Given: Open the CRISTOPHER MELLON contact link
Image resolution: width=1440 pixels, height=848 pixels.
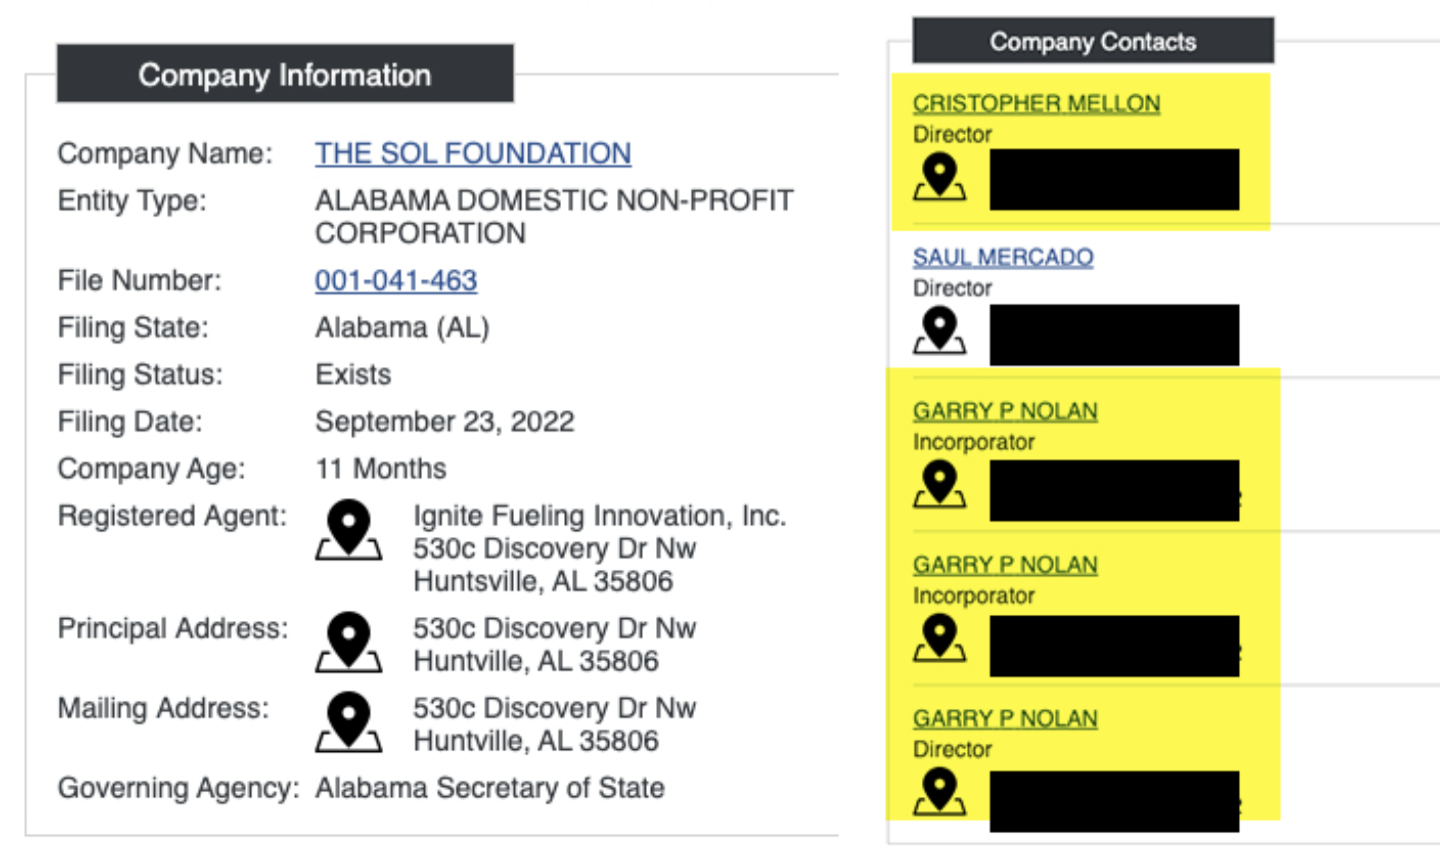Looking at the screenshot, I should click(1036, 103).
